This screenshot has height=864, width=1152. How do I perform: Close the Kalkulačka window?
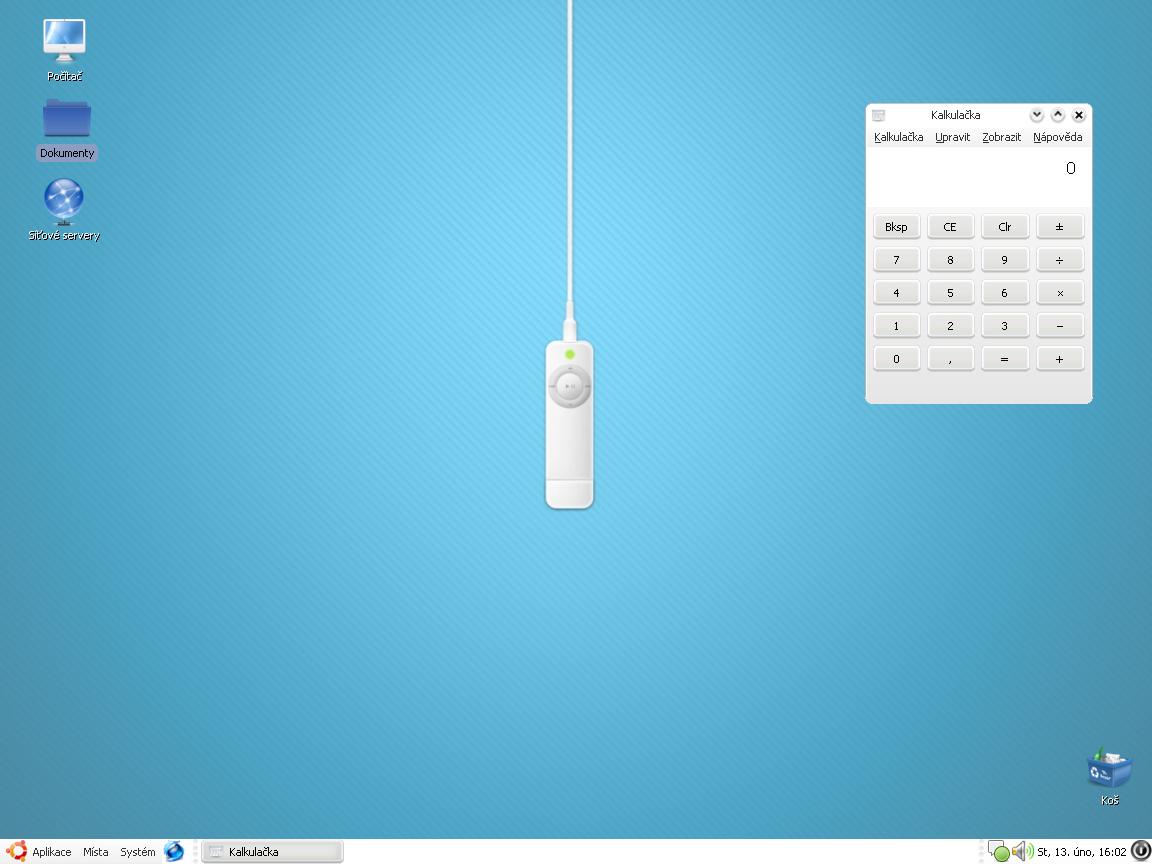pyautogui.click(x=1079, y=115)
